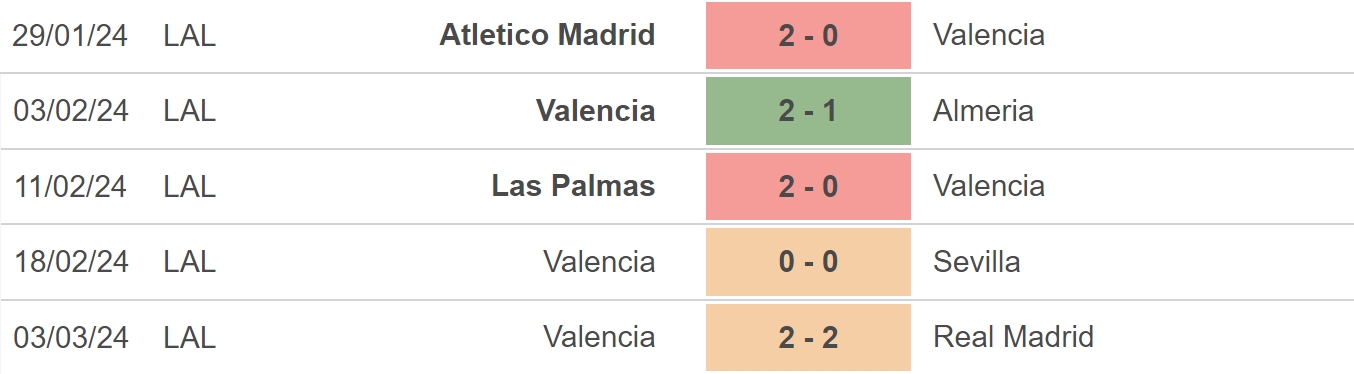Open the 2 - 2 Real Madrid score
1354x374 pixels.
(x=808, y=337)
